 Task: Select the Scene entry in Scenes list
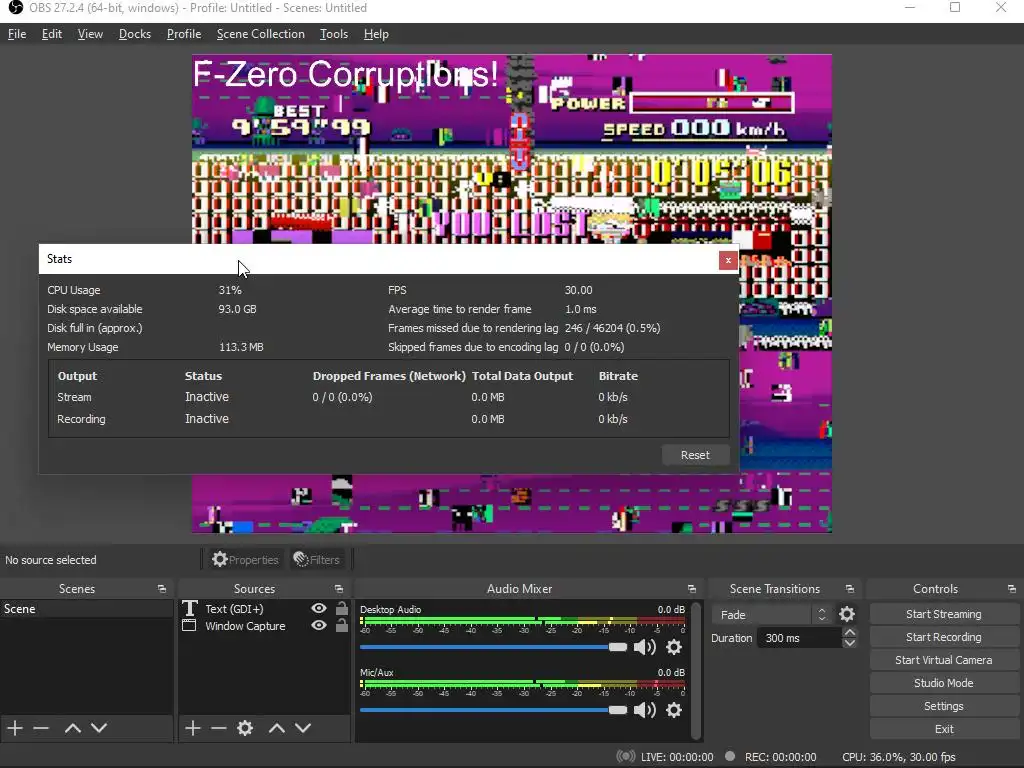86,609
